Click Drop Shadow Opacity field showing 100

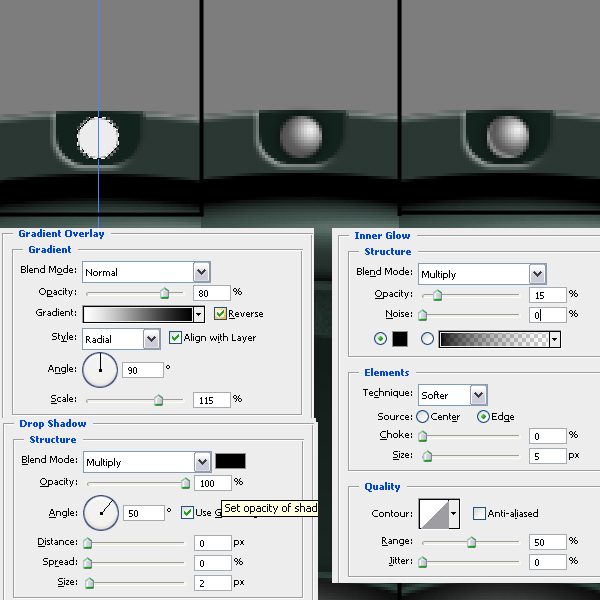(x=213, y=483)
